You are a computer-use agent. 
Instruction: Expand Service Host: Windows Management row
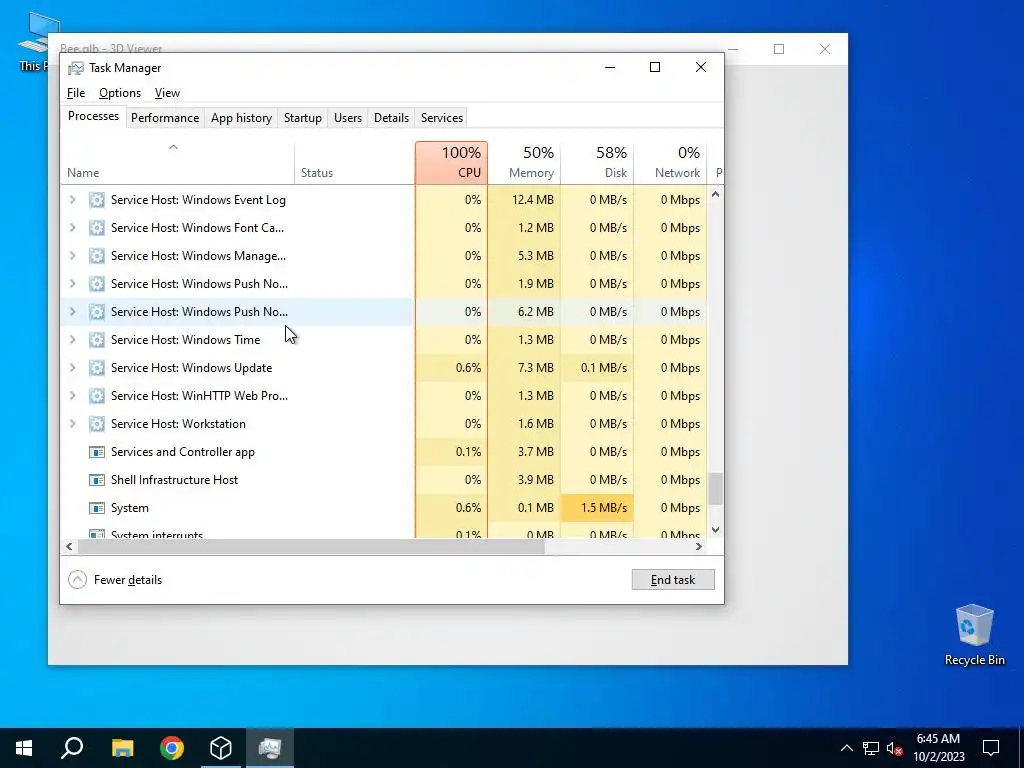click(x=72, y=256)
